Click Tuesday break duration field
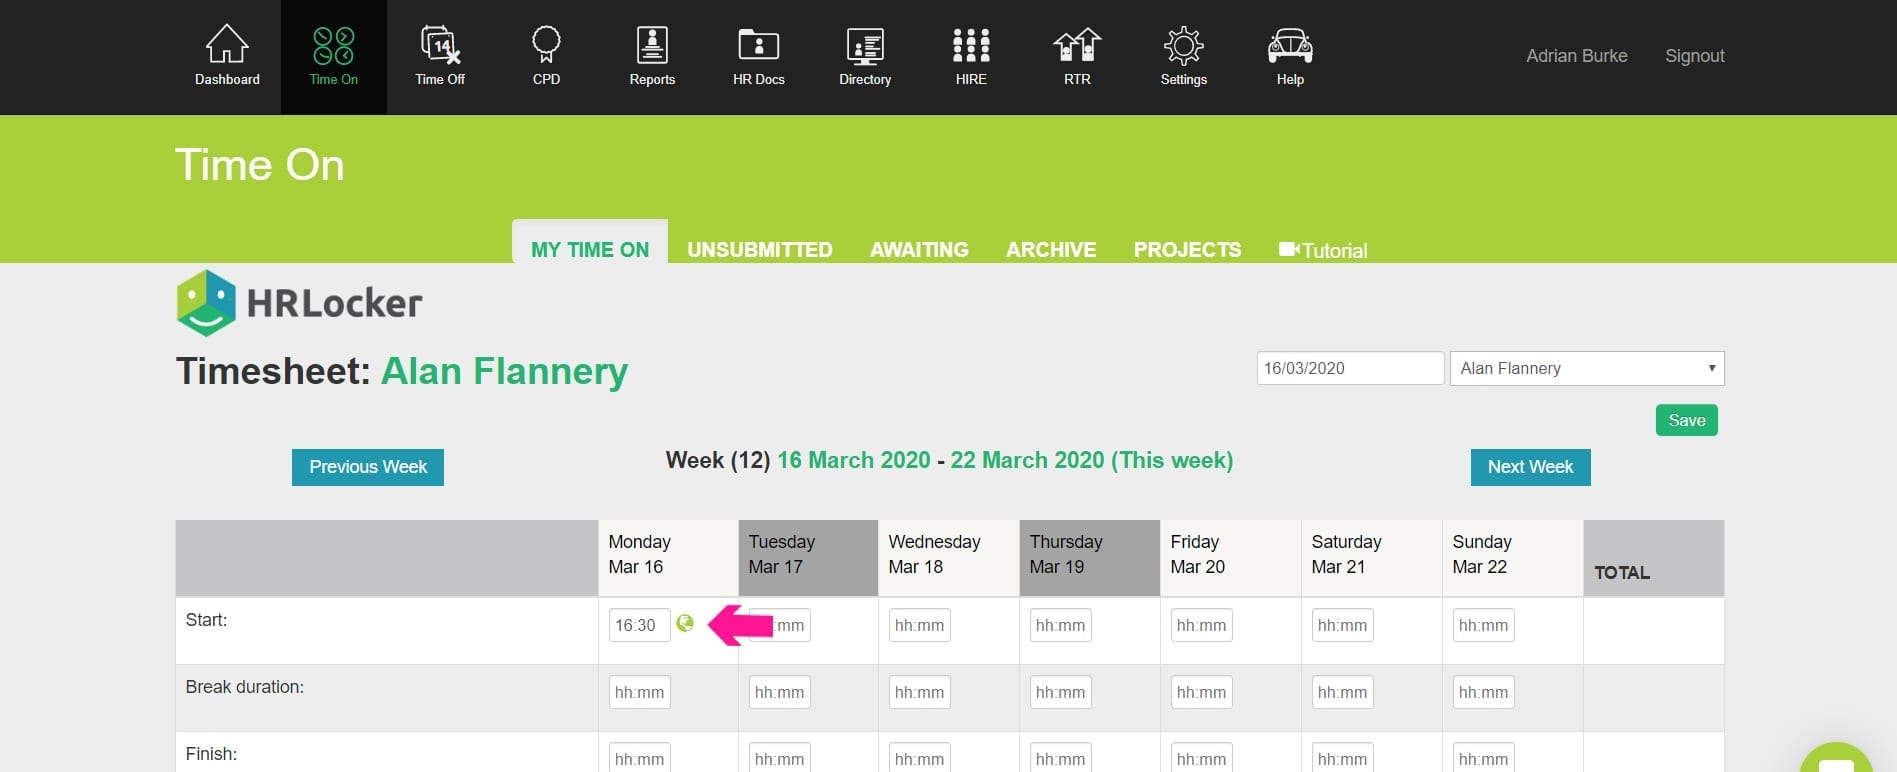This screenshot has width=1897, height=772. coord(779,692)
